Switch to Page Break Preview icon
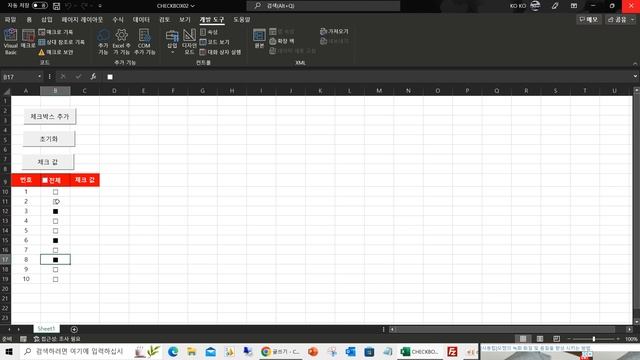 (556, 339)
